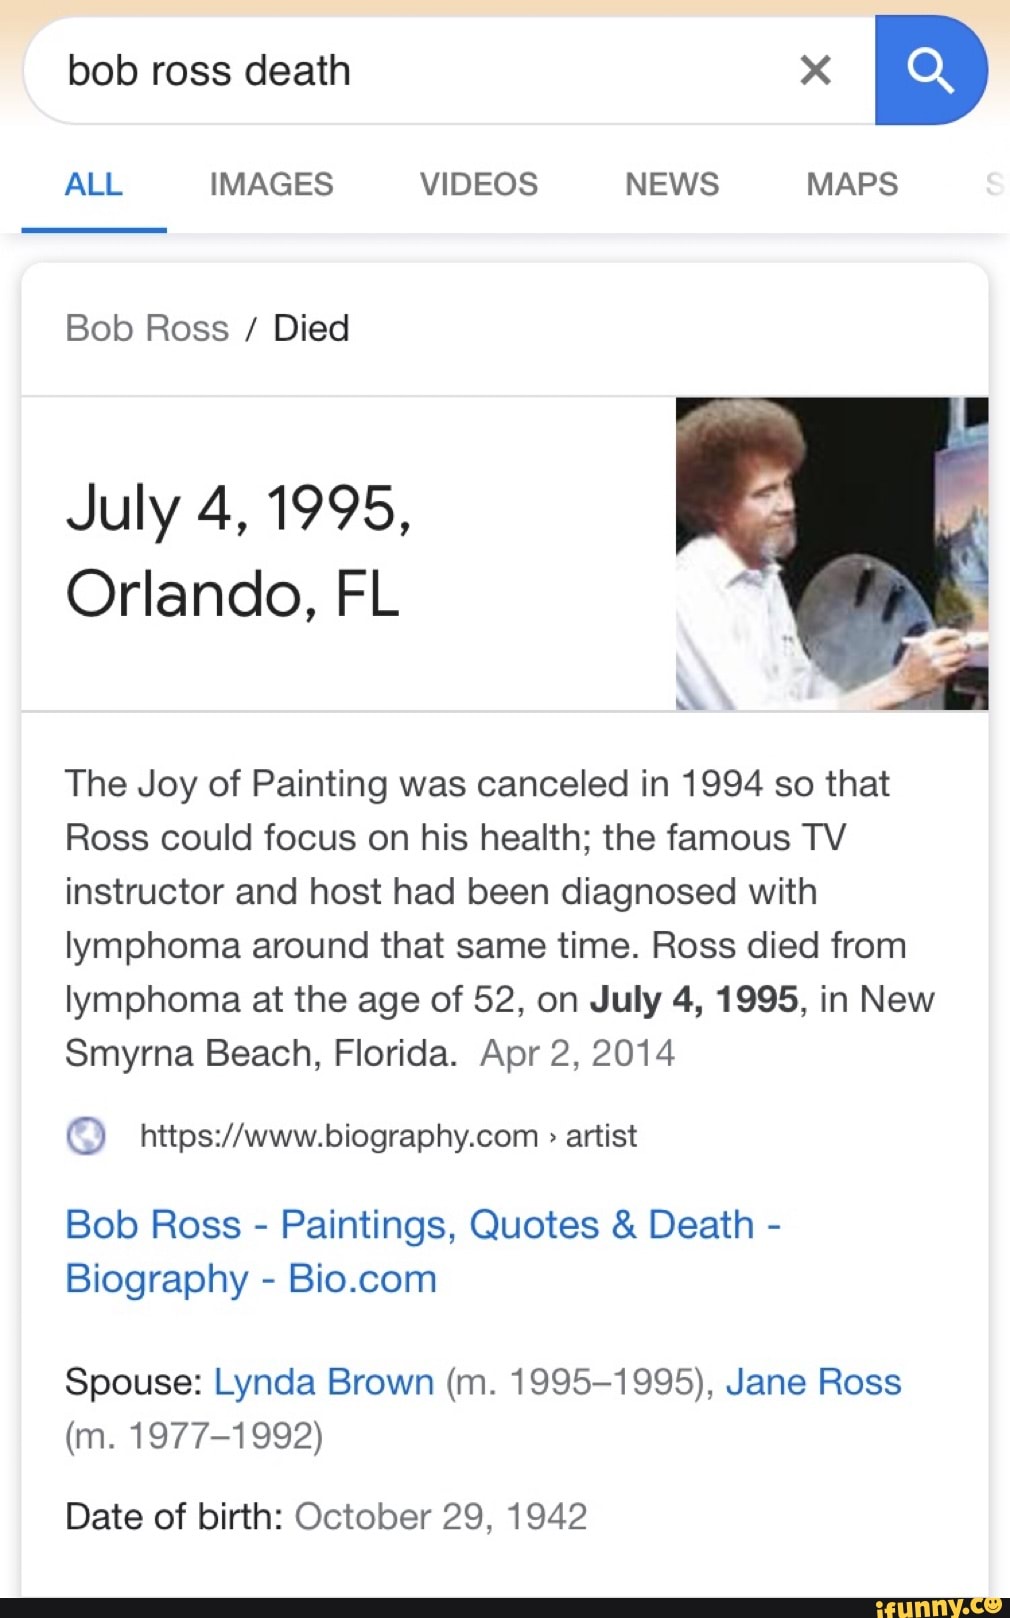Tap the biography.com globe favicon
Viewport: 1010px width, 1618px height.
[85, 1136]
